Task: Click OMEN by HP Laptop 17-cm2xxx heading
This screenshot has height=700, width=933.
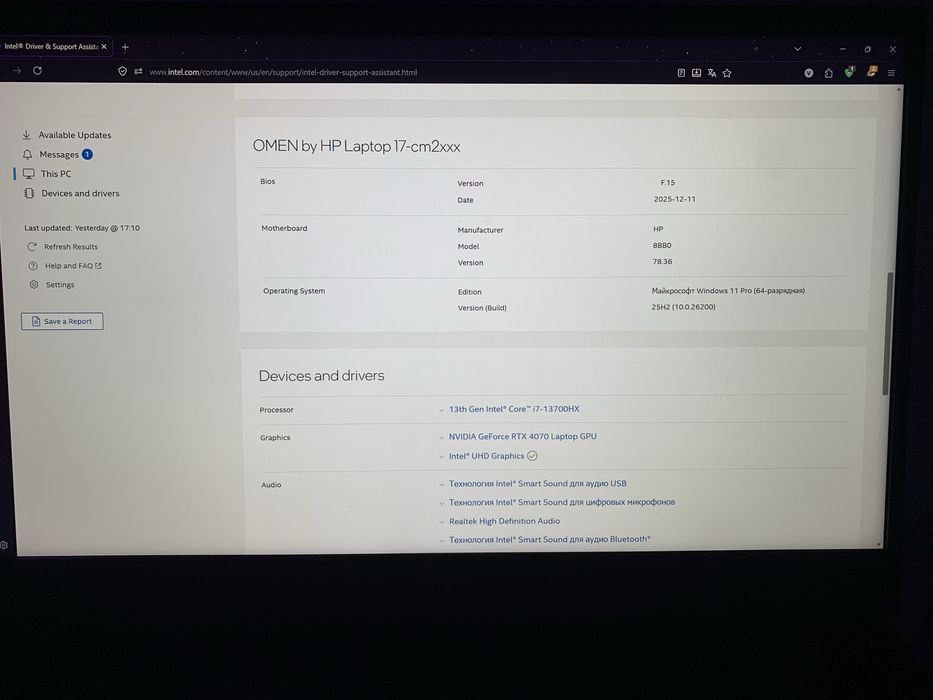Action: point(356,146)
